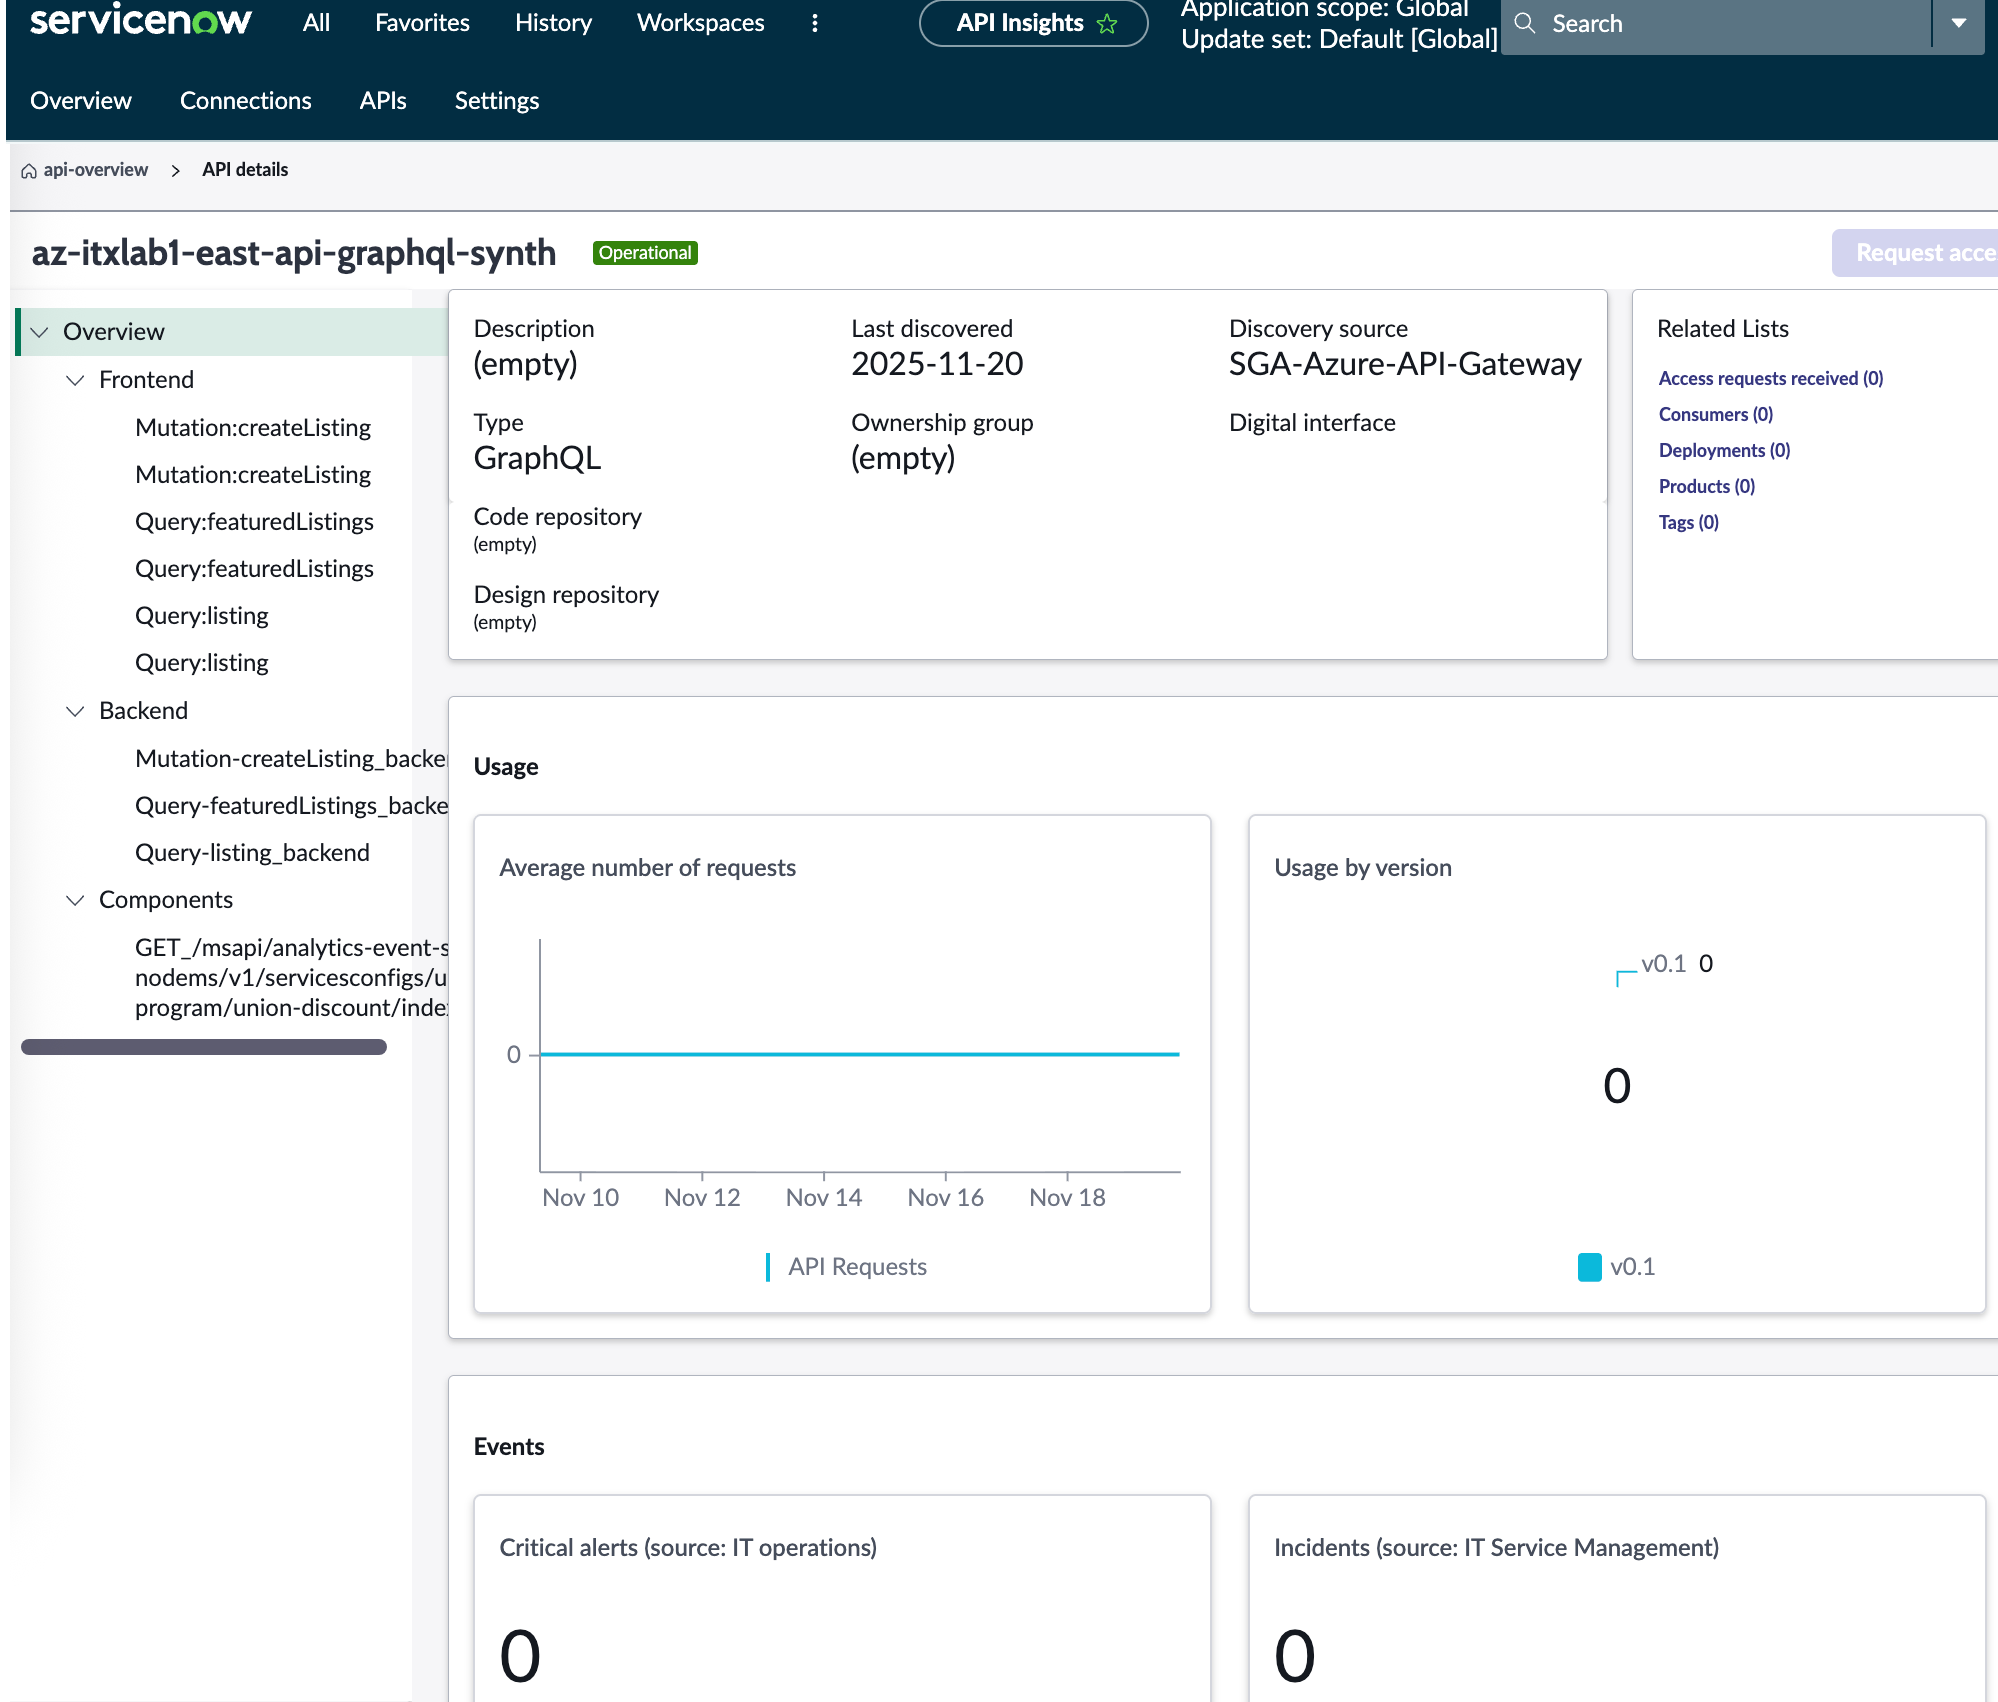Toggle the API Insights favorite star

pyautogui.click(x=1107, y=24)
